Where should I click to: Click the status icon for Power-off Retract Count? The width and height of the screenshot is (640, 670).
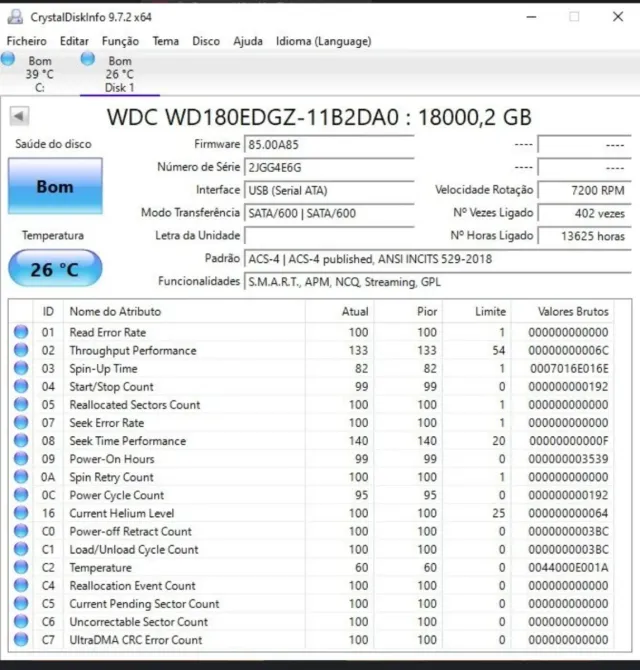[x=21, y=531]
